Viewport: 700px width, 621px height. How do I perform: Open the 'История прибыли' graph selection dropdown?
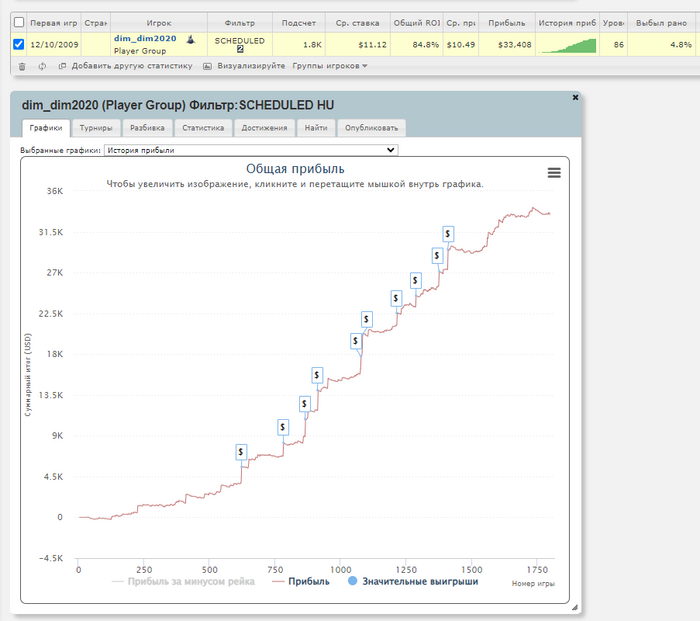click(x=250, y=150)
